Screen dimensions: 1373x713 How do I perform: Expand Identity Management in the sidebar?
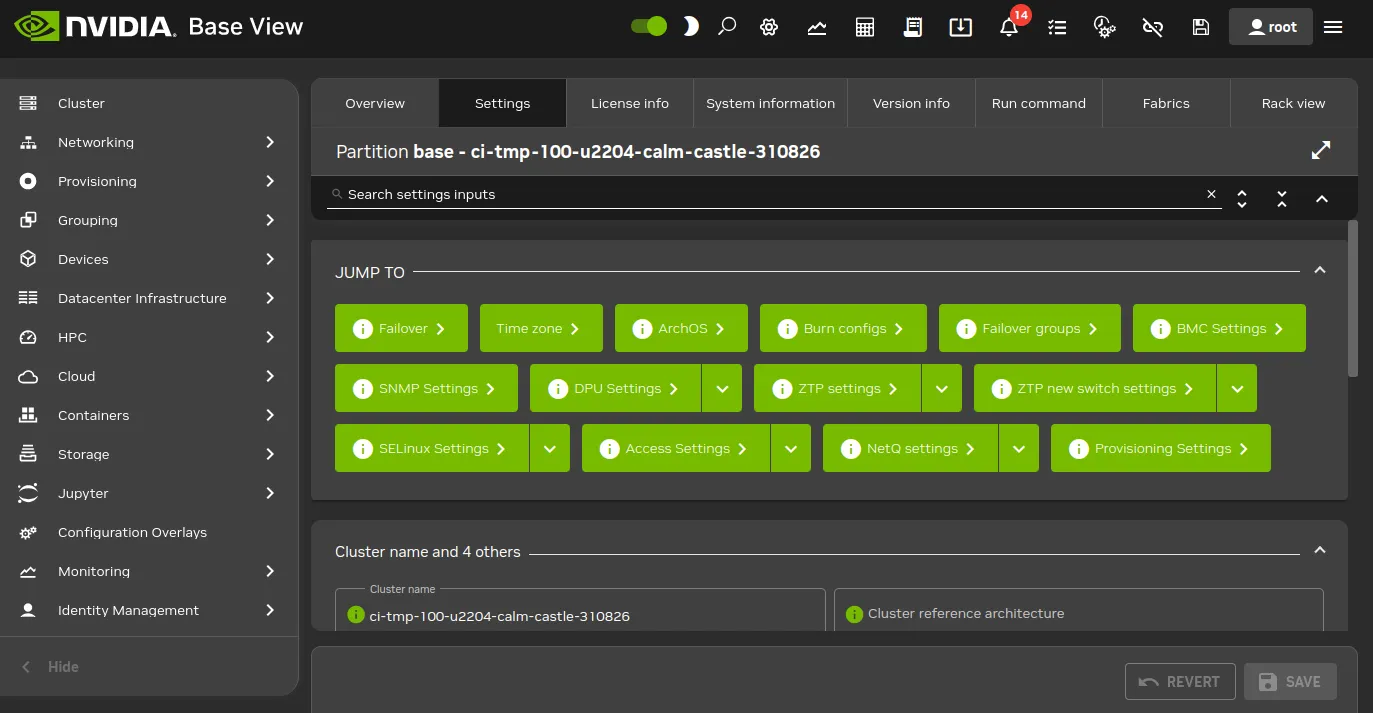(149, 610)
